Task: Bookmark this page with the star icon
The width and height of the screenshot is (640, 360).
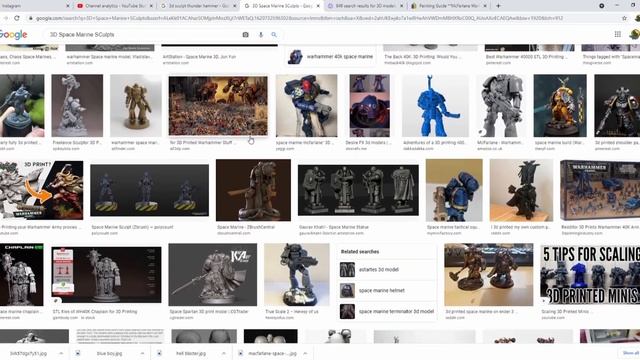Action: (624, 18)
